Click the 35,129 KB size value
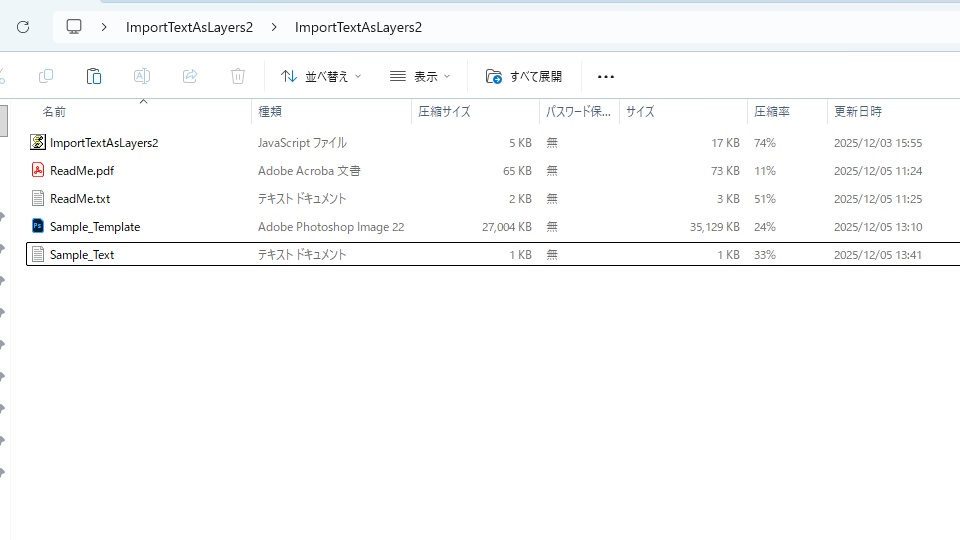The width and height of the screenshot is (960, 540). 714,227
